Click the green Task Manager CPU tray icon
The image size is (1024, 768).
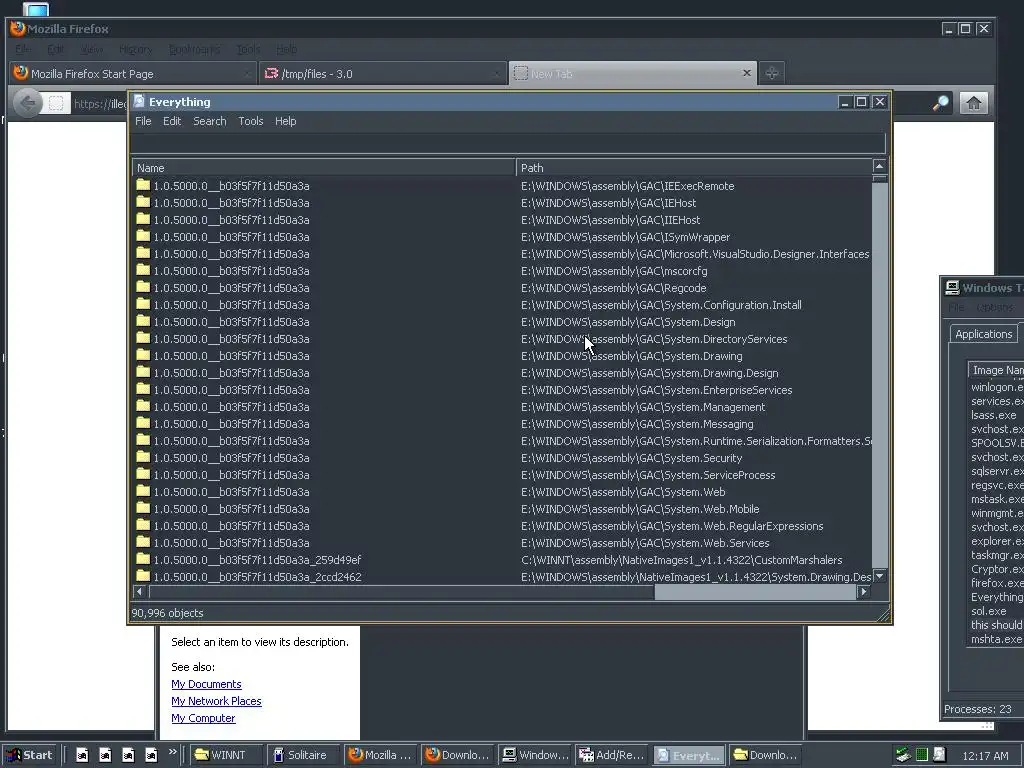click(x=921, y=755)
